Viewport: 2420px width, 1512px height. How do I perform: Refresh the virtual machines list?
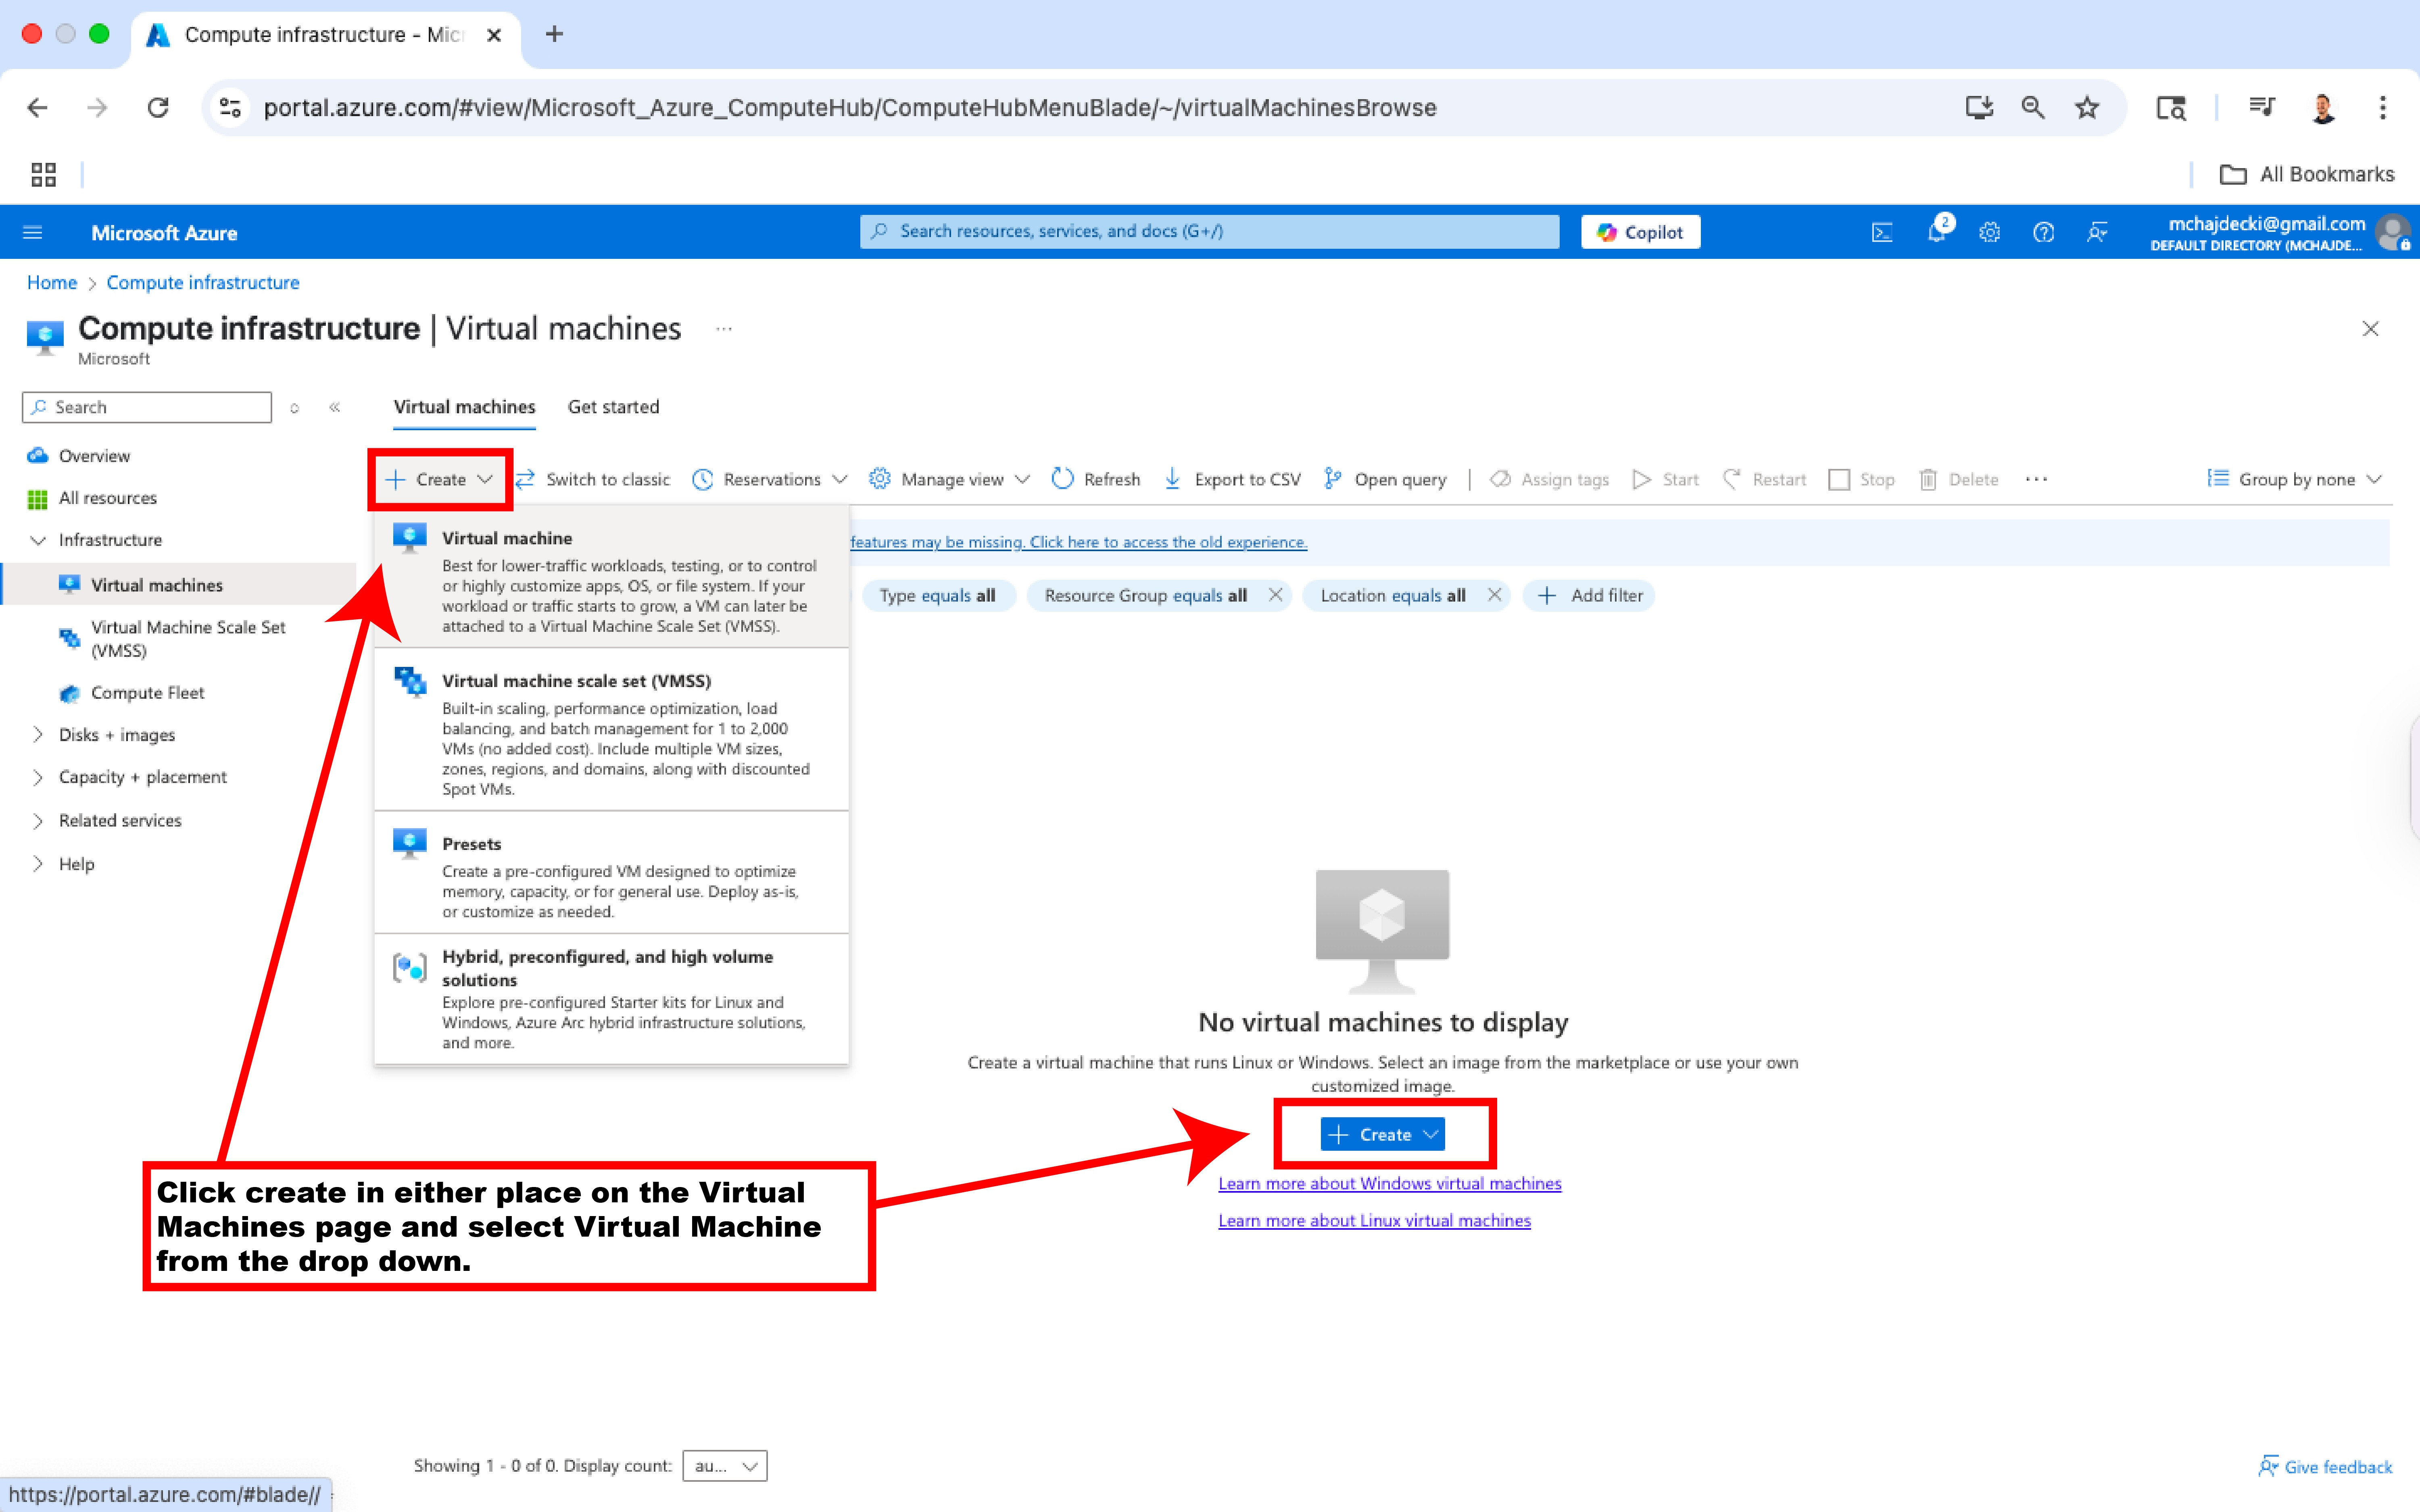(x=1096, y=480)
